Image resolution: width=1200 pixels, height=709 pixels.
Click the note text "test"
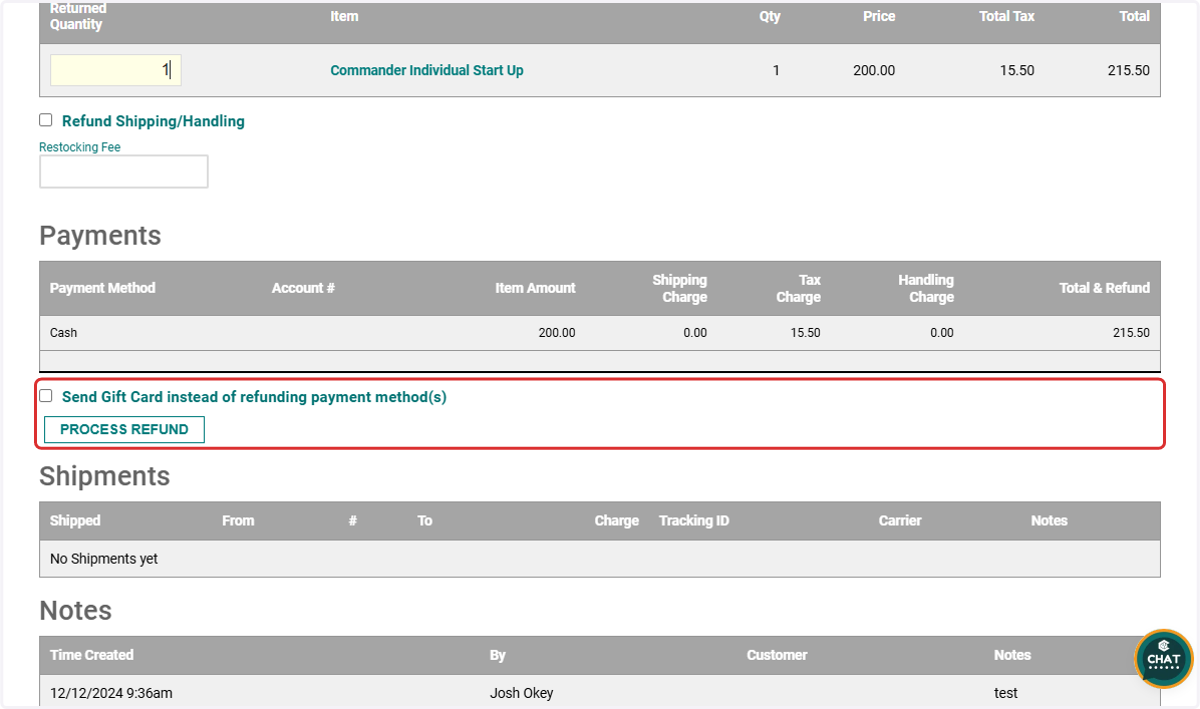coord(1006,693)
